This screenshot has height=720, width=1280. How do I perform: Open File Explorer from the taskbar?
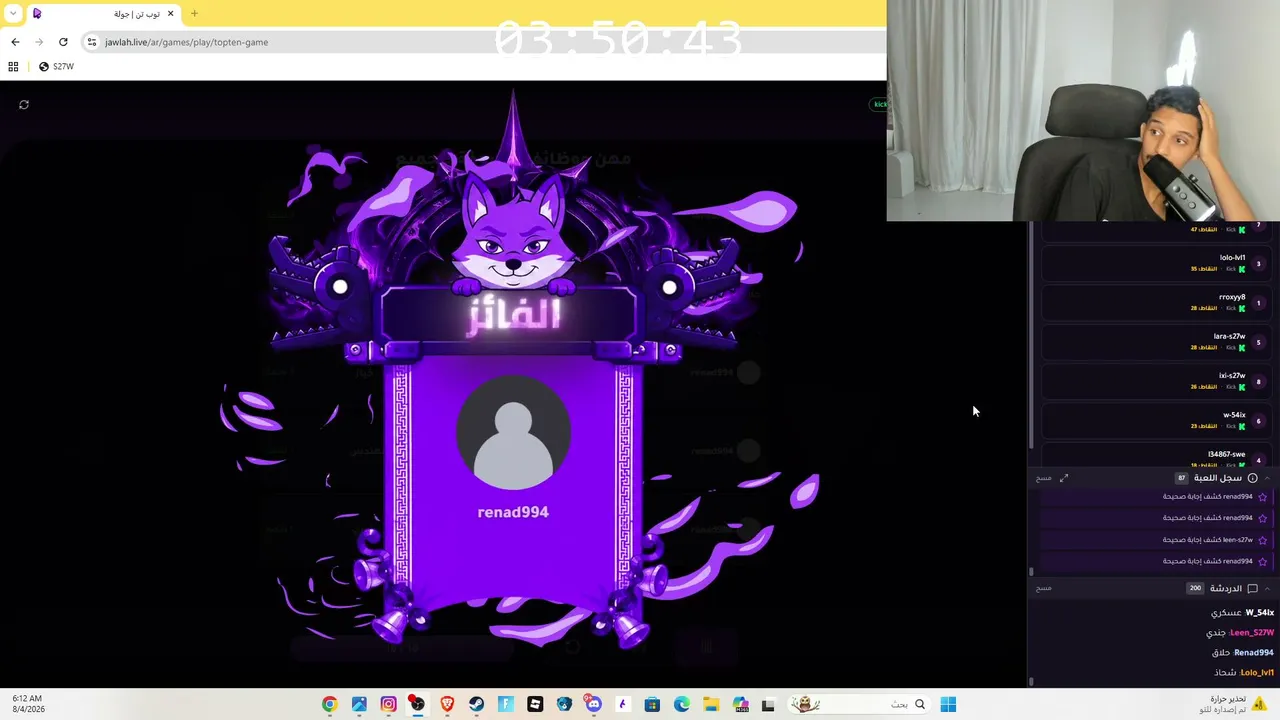coord(711,705)
